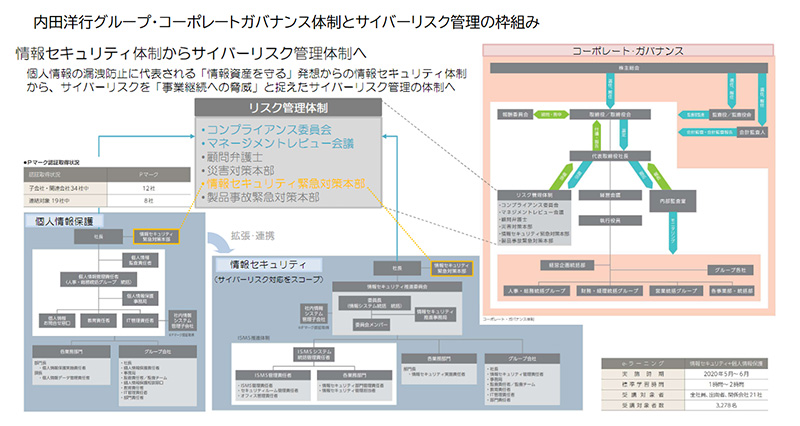Click the 情報セキュリティ推進事務局 box
This screenshot has width=800, height=426.
(435, 314)
